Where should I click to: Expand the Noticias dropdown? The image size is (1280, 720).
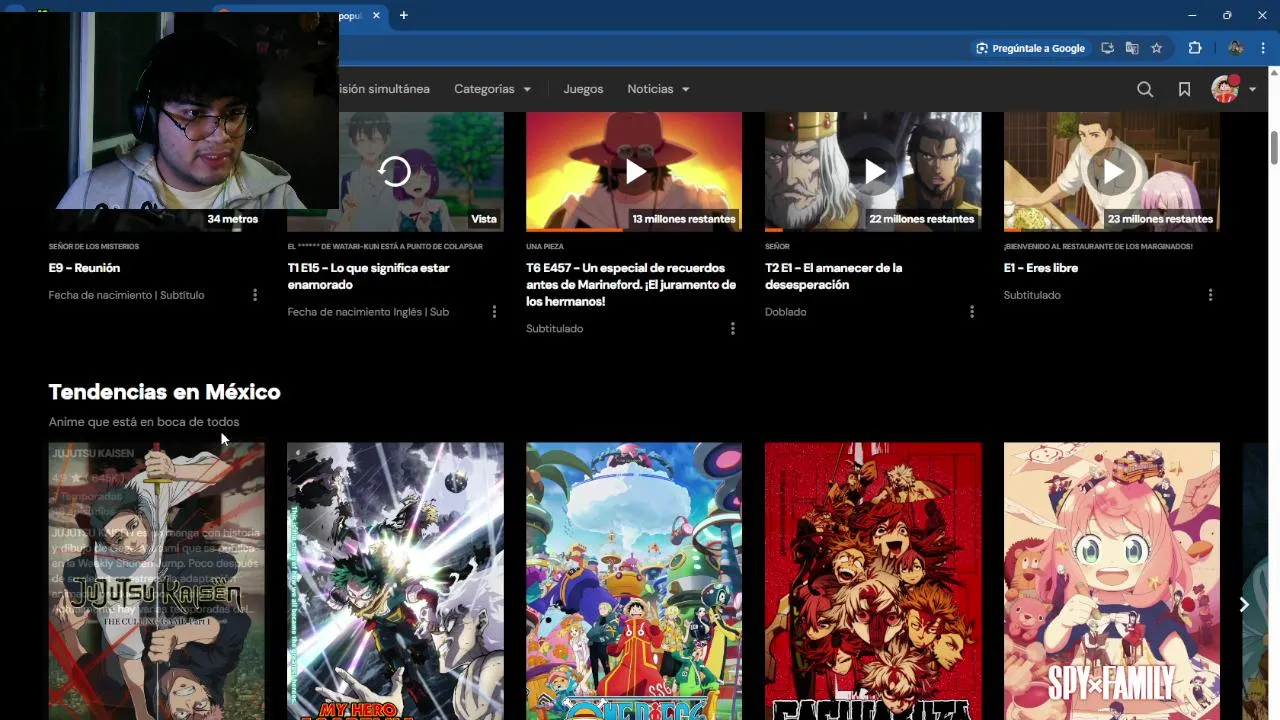(659, 89)
